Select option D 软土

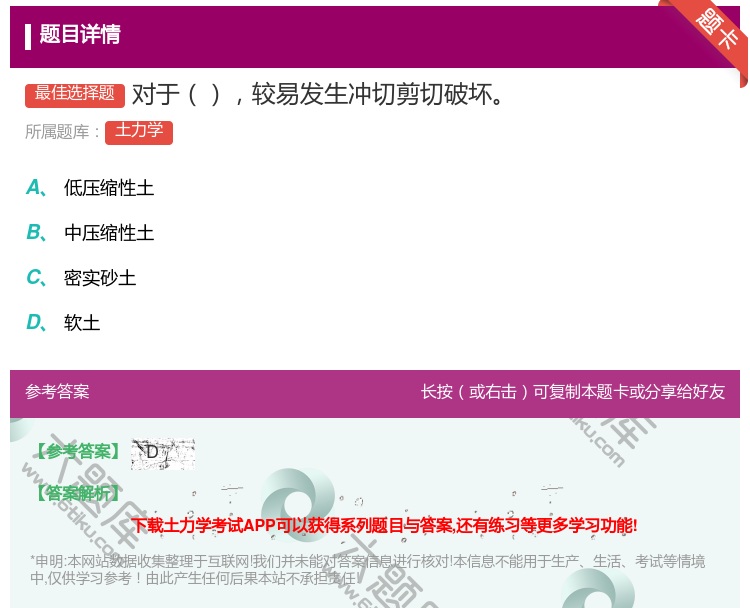coord(63,323)
